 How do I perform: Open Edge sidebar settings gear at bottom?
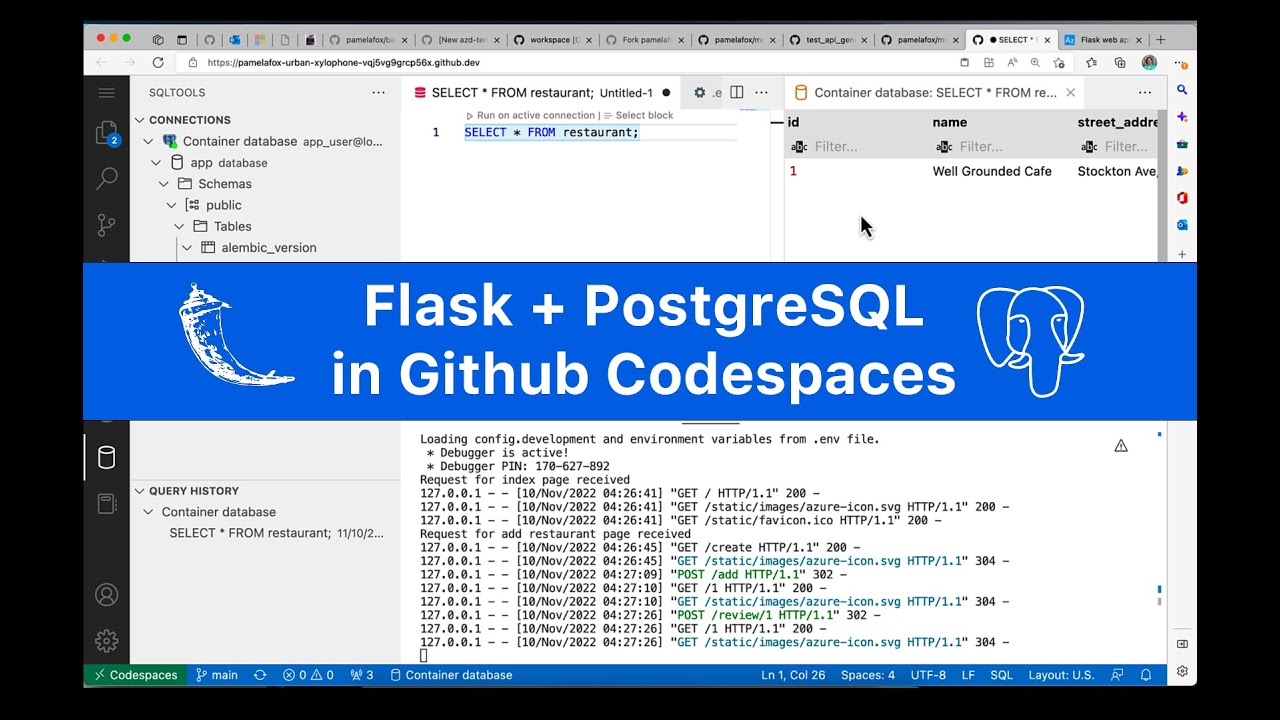click(1182, 671)
